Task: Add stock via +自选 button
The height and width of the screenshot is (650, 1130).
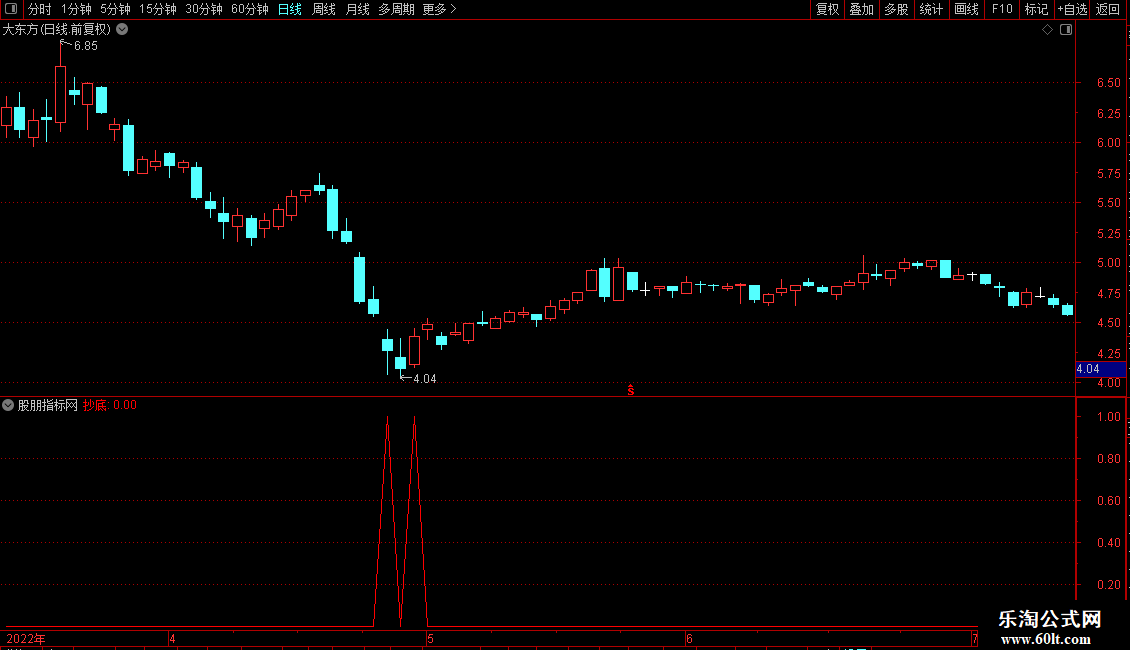Action: point(1072,9)
